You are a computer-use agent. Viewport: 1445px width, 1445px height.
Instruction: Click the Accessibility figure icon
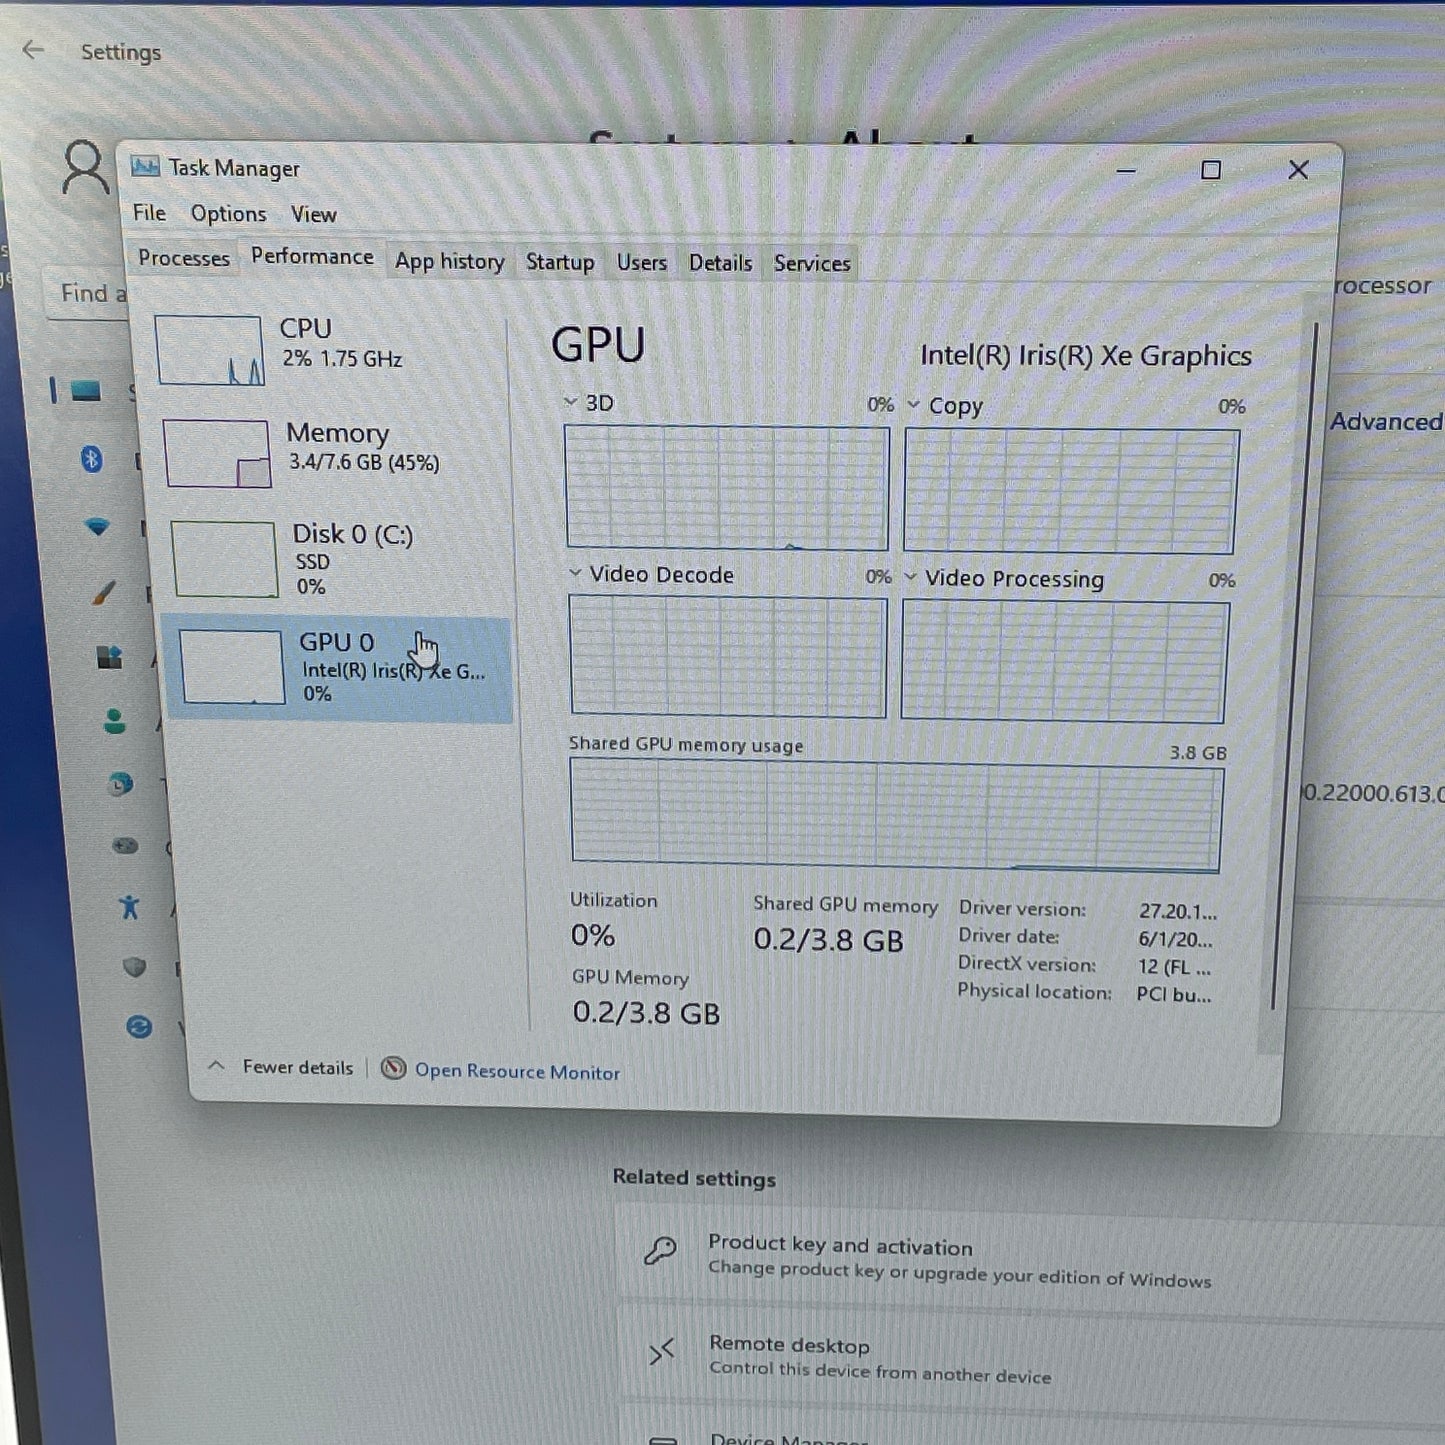coord(129,907)
